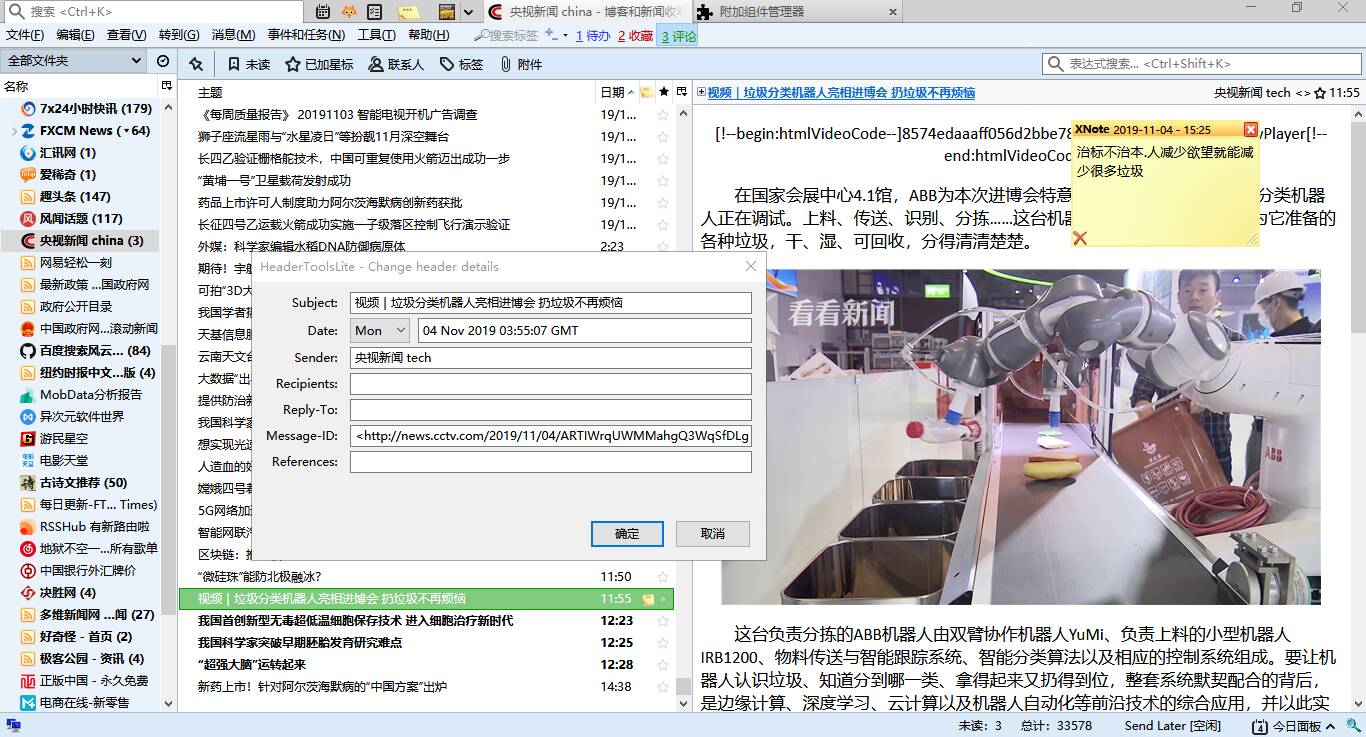Toggle the 未读 unread quick filter
Image resolution: width=1366 pixels, height=737 pixels.
click(x=248, y=64)
